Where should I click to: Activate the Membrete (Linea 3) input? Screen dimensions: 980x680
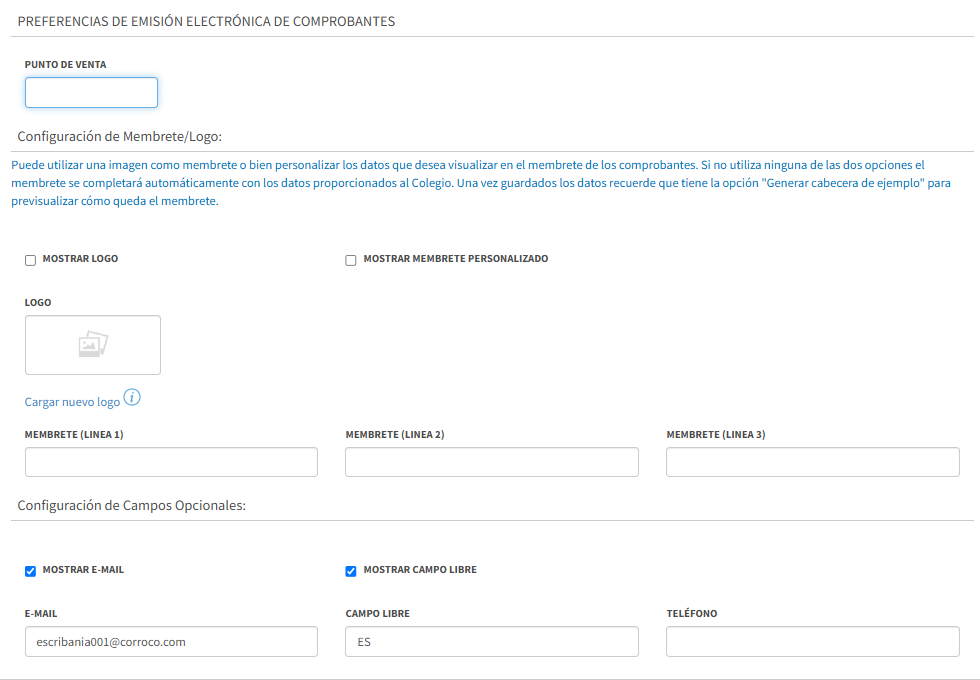click(812, 462)
